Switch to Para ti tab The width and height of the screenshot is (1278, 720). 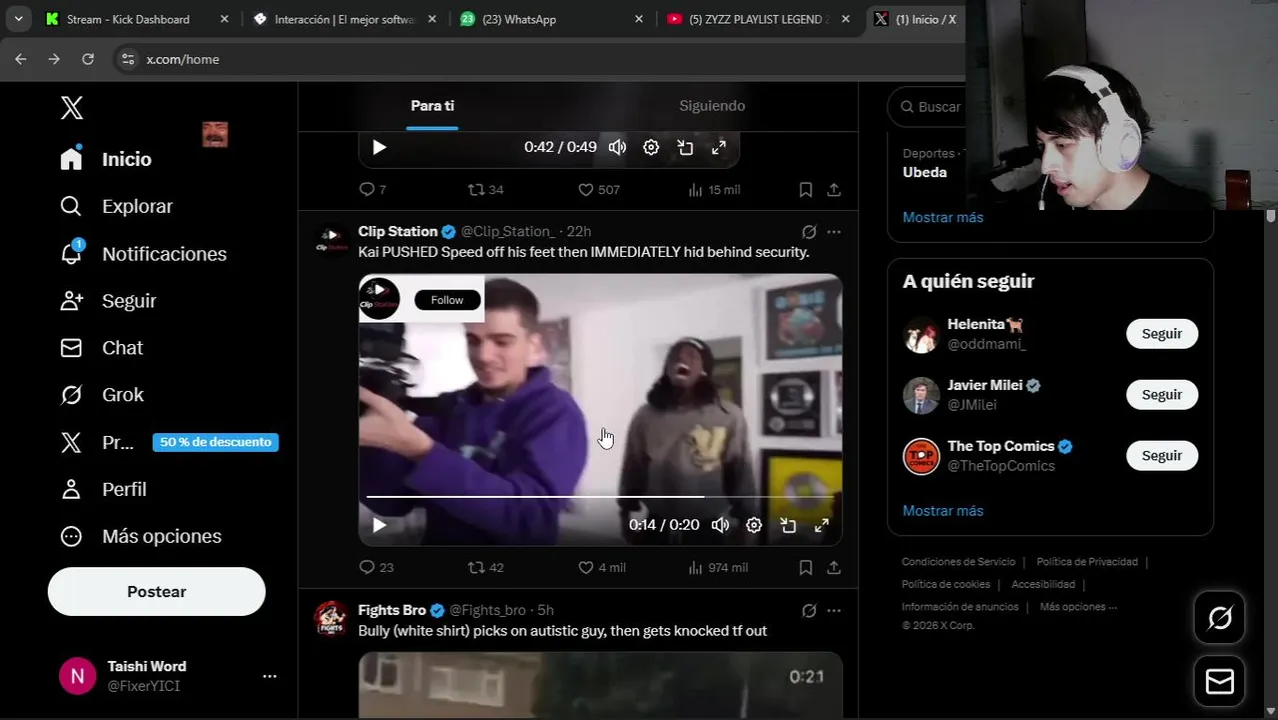coord(432,106)
